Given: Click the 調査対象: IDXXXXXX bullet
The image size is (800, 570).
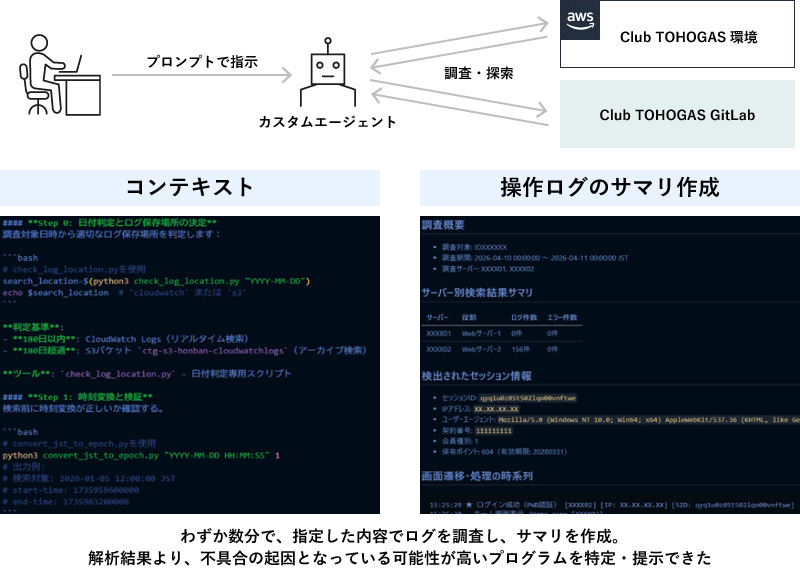Looking at the screenshot, I should tap(474, 247).
